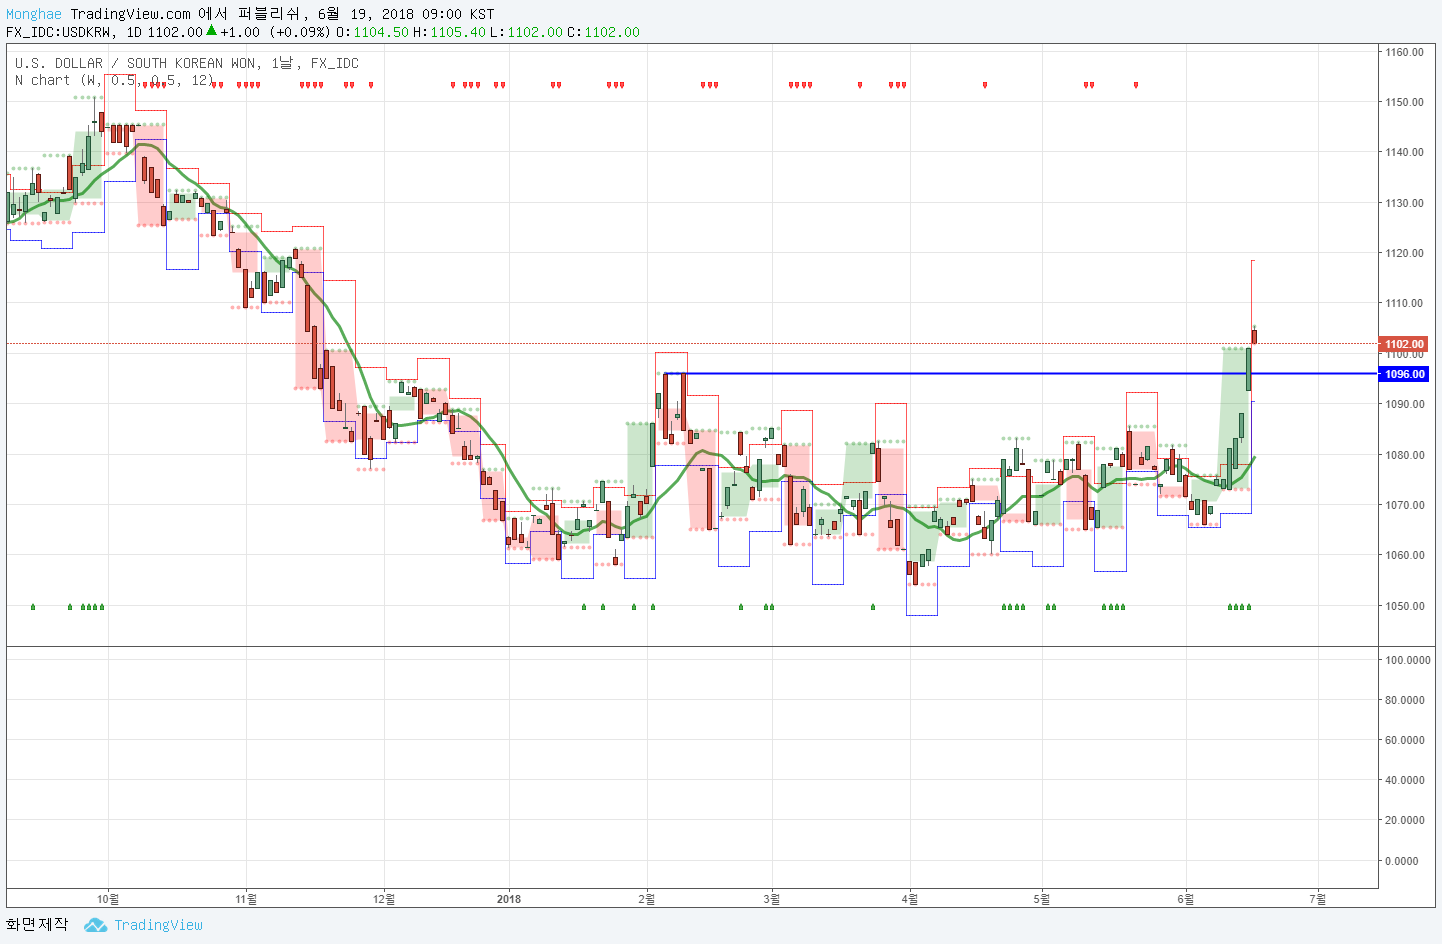Click the 100.0000 lower pane axis label
The width and height of the screenshot is (1442, 944).
pyautogui.click(x=1407, y=660)
